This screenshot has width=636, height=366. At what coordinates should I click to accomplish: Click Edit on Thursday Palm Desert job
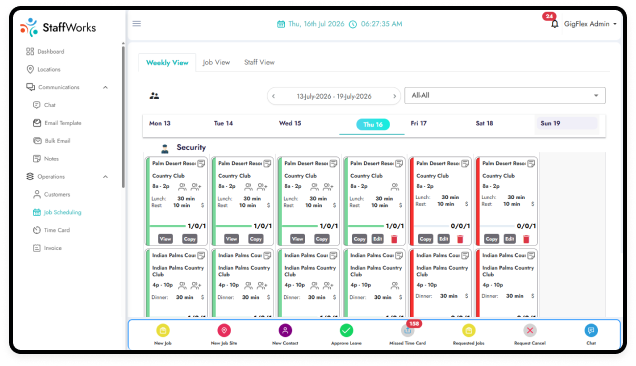[x=378, y=239]
